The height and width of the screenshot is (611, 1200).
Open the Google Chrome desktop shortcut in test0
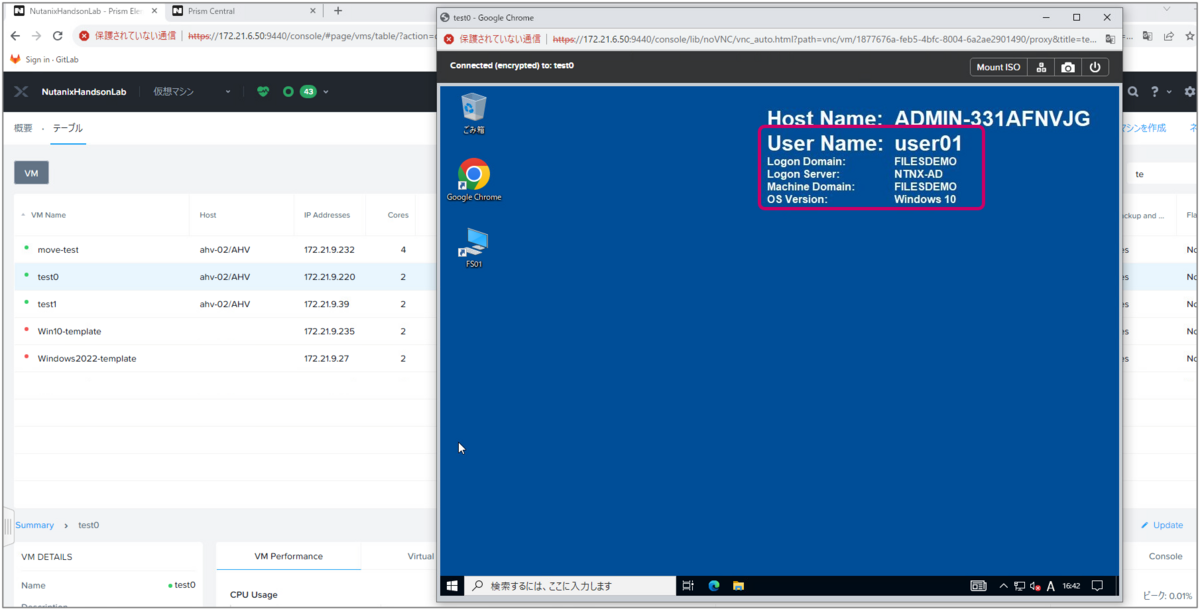click(474, 180)
